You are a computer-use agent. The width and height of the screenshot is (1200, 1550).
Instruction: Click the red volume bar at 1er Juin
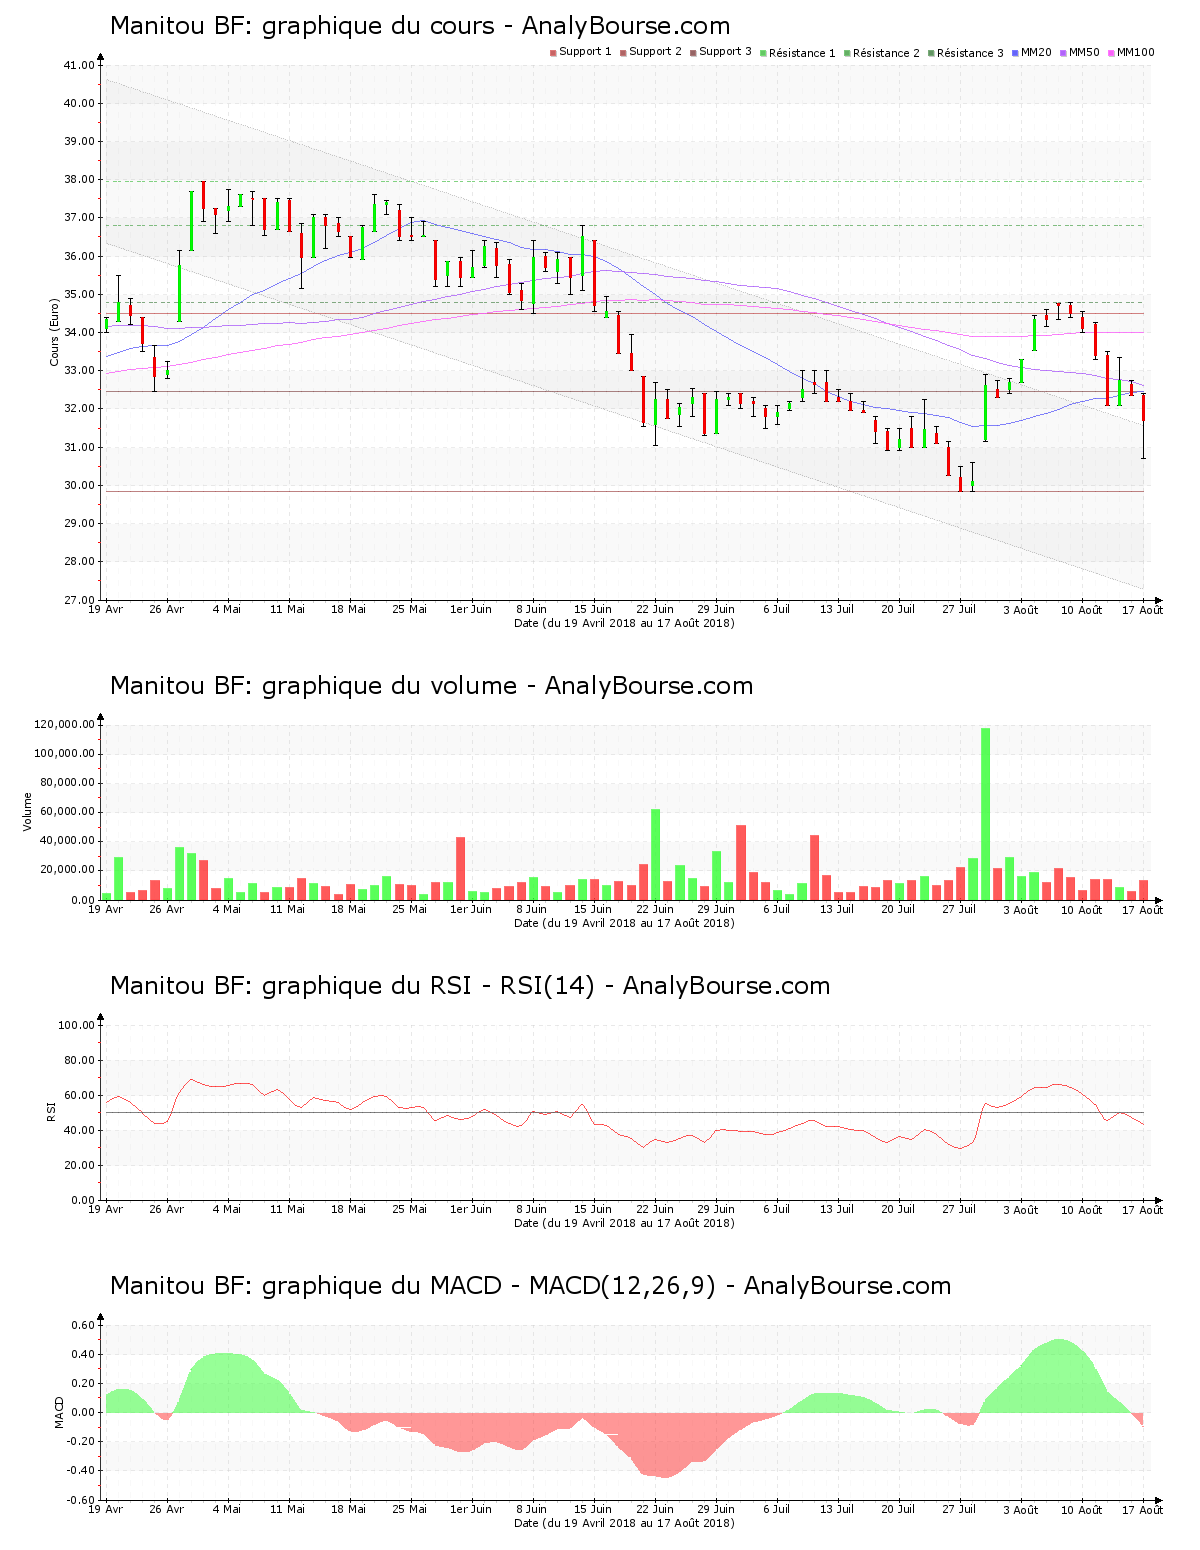(461, 868)
